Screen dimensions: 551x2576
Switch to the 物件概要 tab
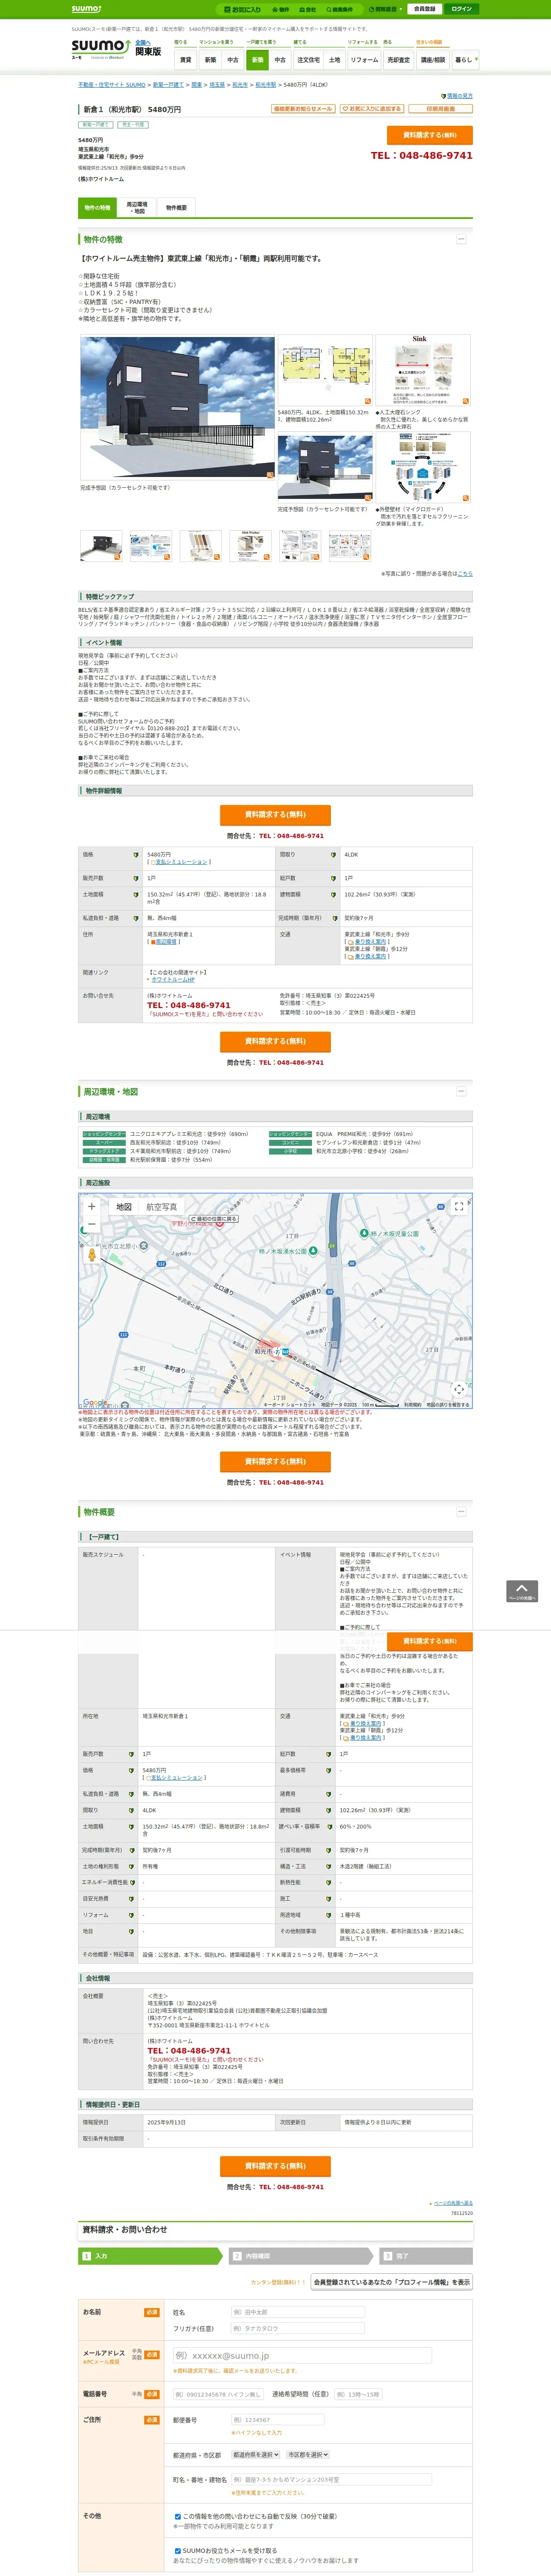tap(176, 208)
